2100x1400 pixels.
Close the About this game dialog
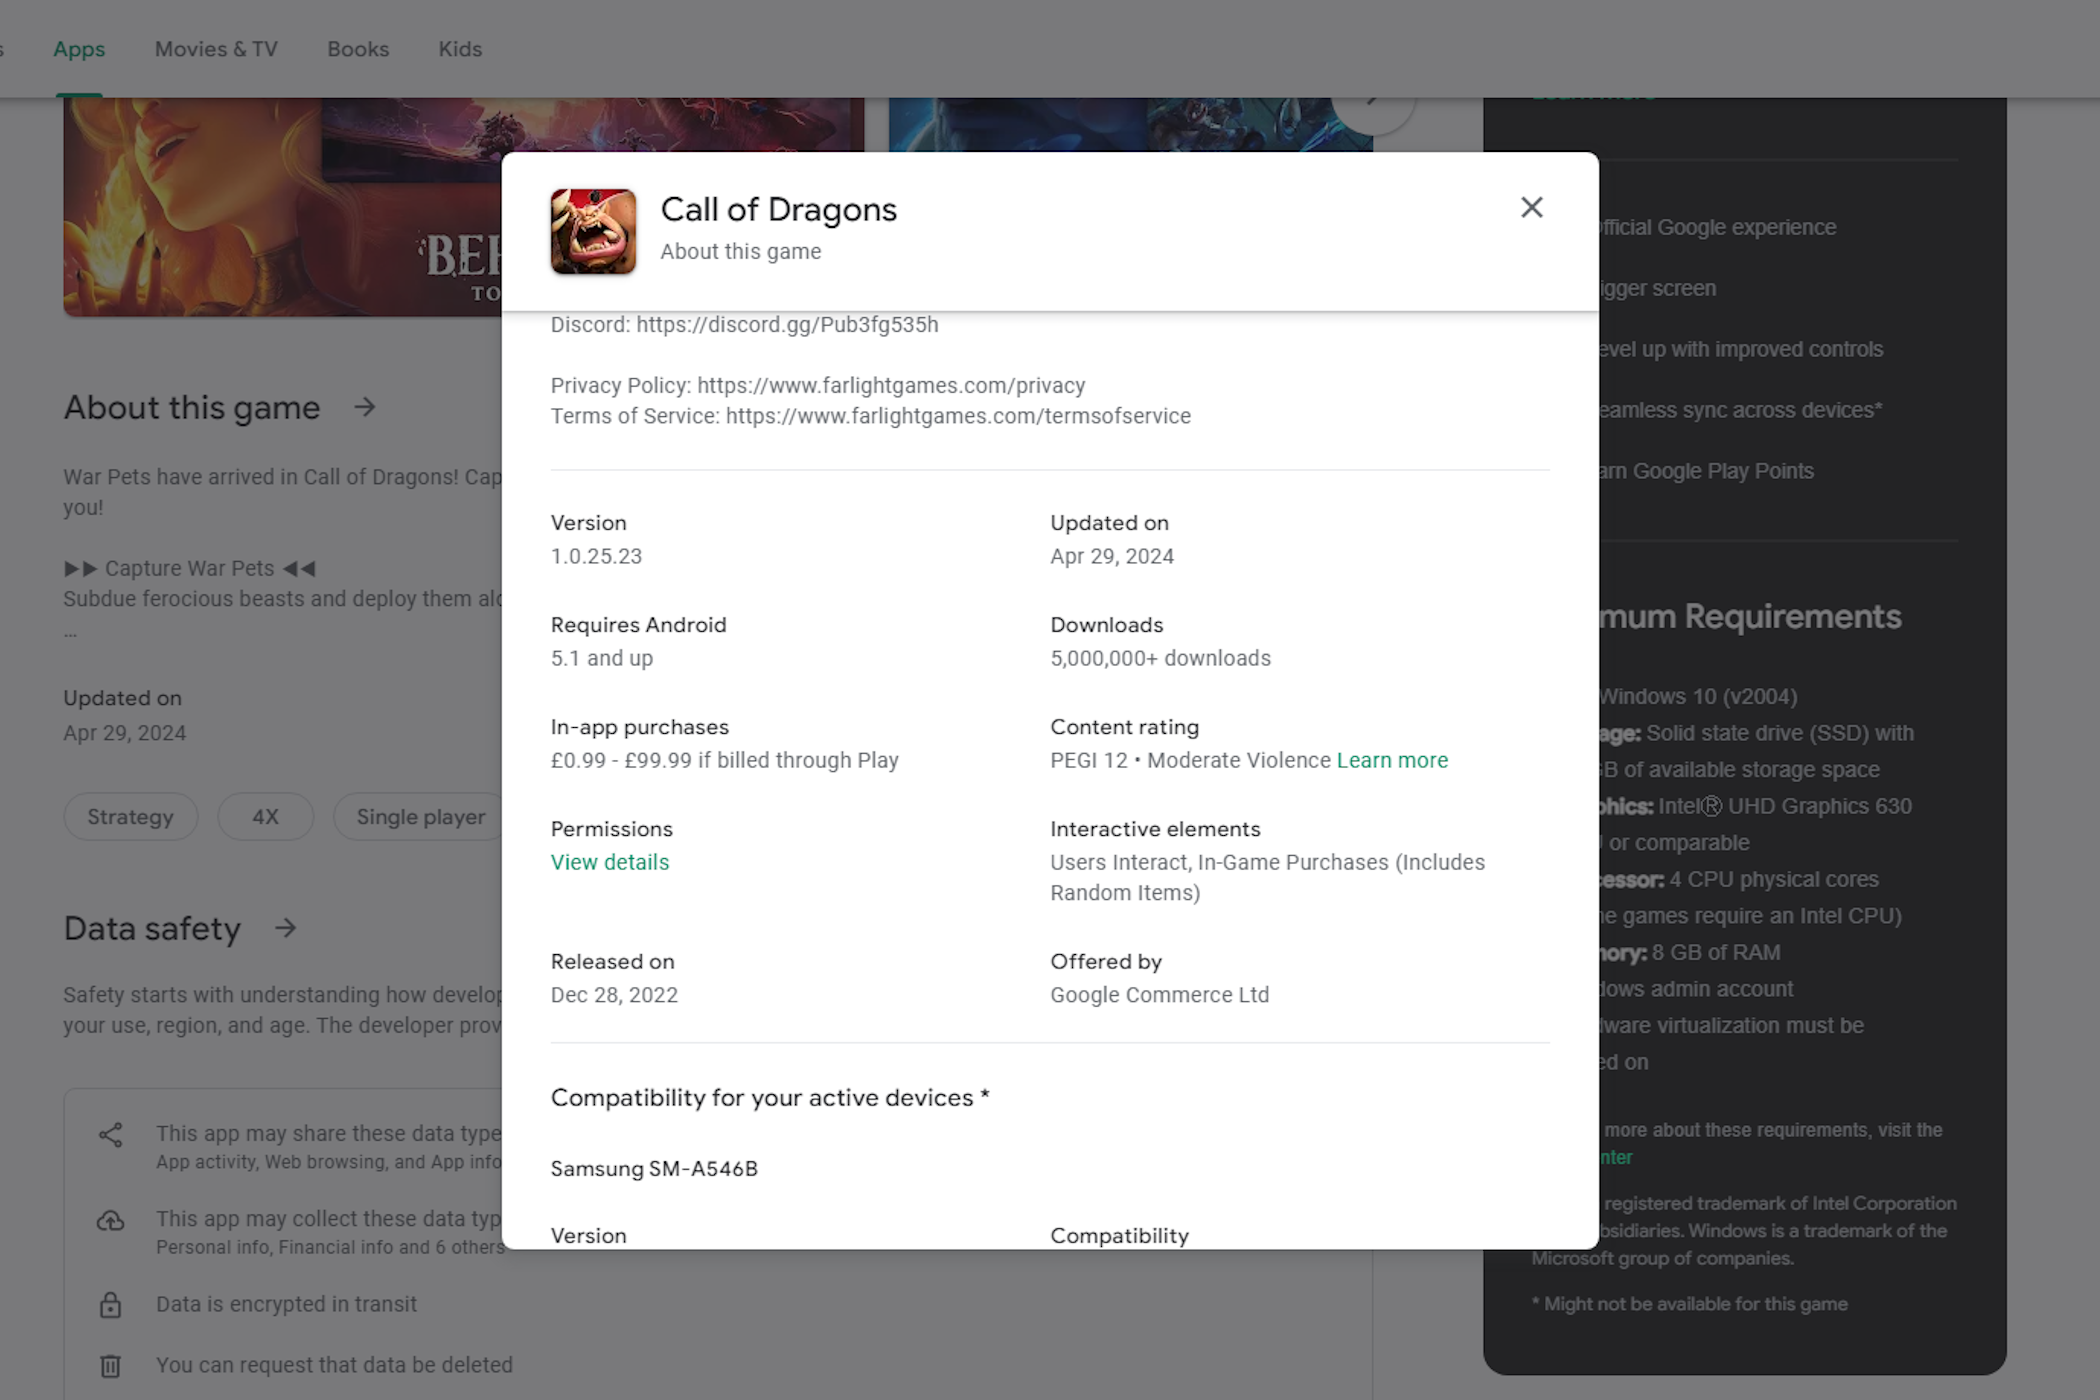(x=1531, y=206)
